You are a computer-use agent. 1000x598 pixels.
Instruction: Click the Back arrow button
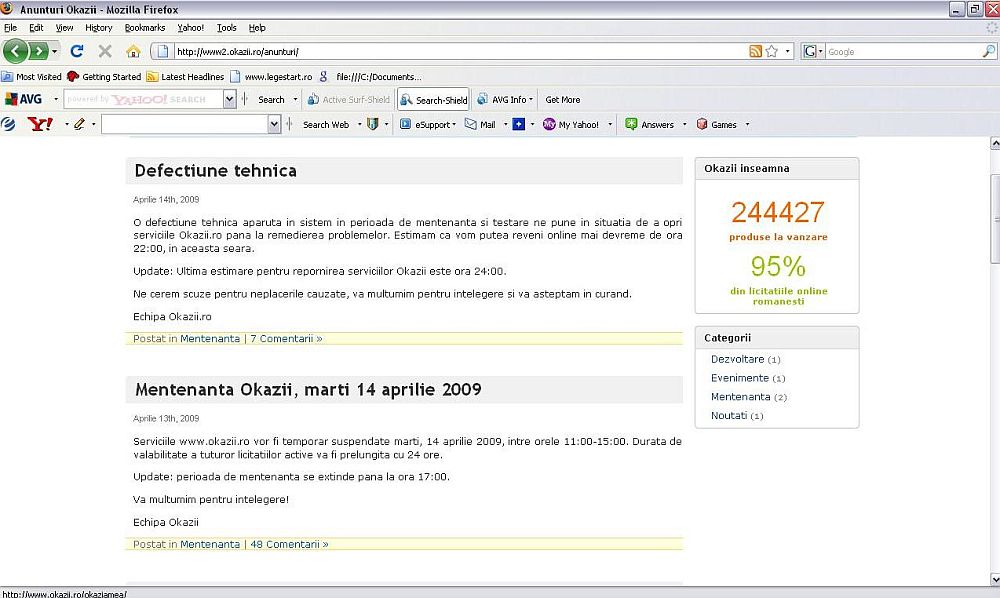[x=15, y=51]
